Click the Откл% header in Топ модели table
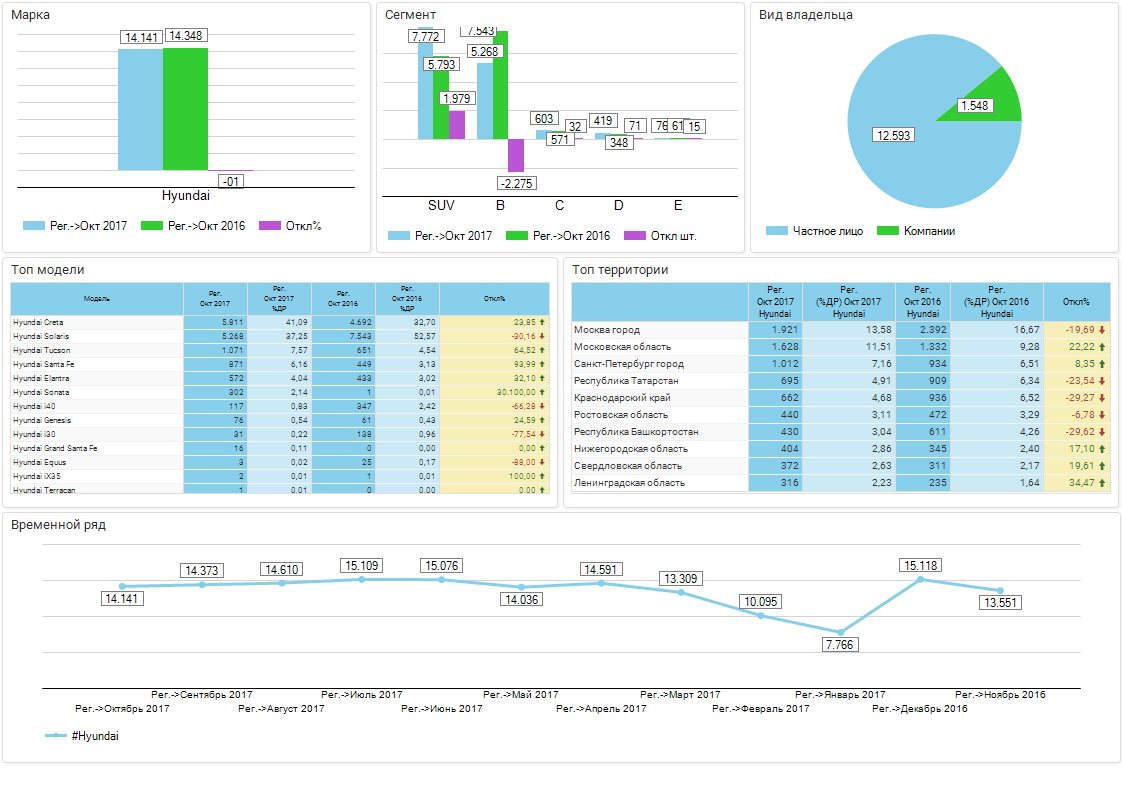The height and width of the screenshot is (793, 1122). point(494,298)
